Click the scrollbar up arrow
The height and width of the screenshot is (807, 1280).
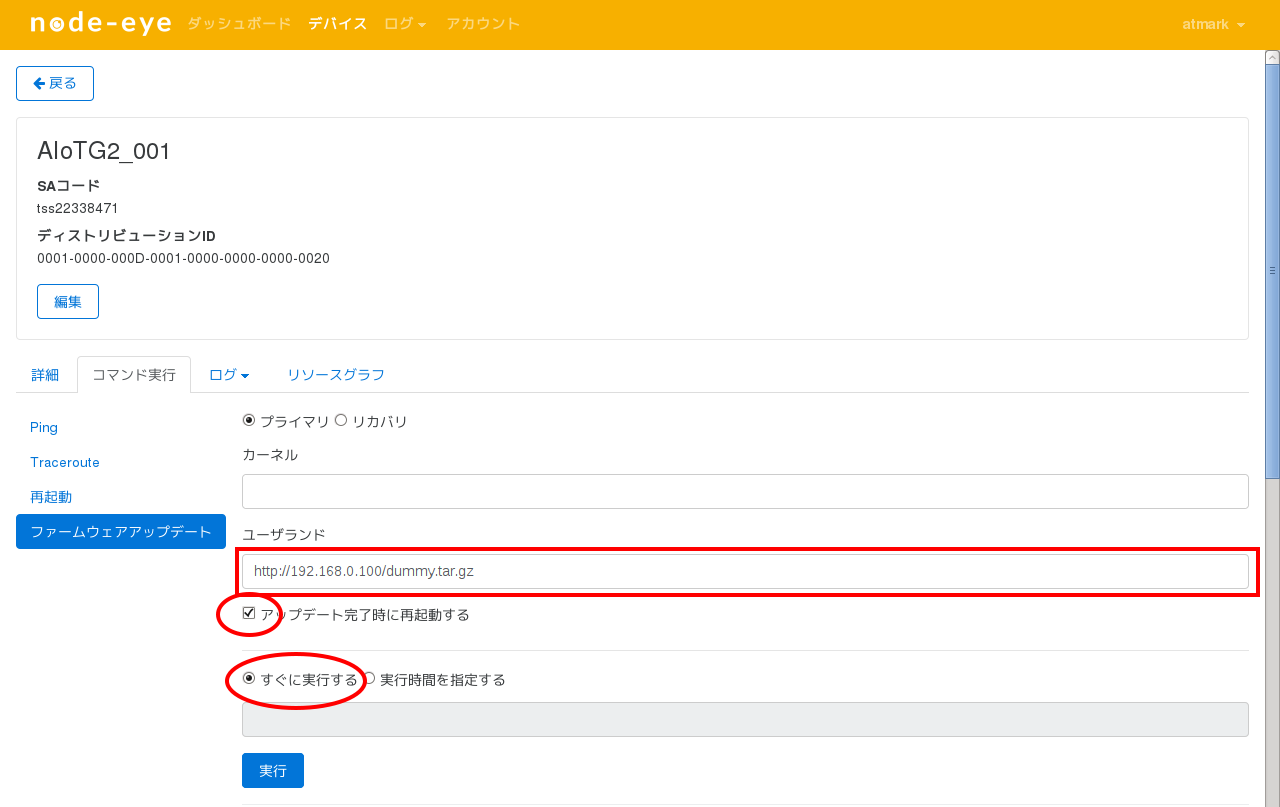1272,58
